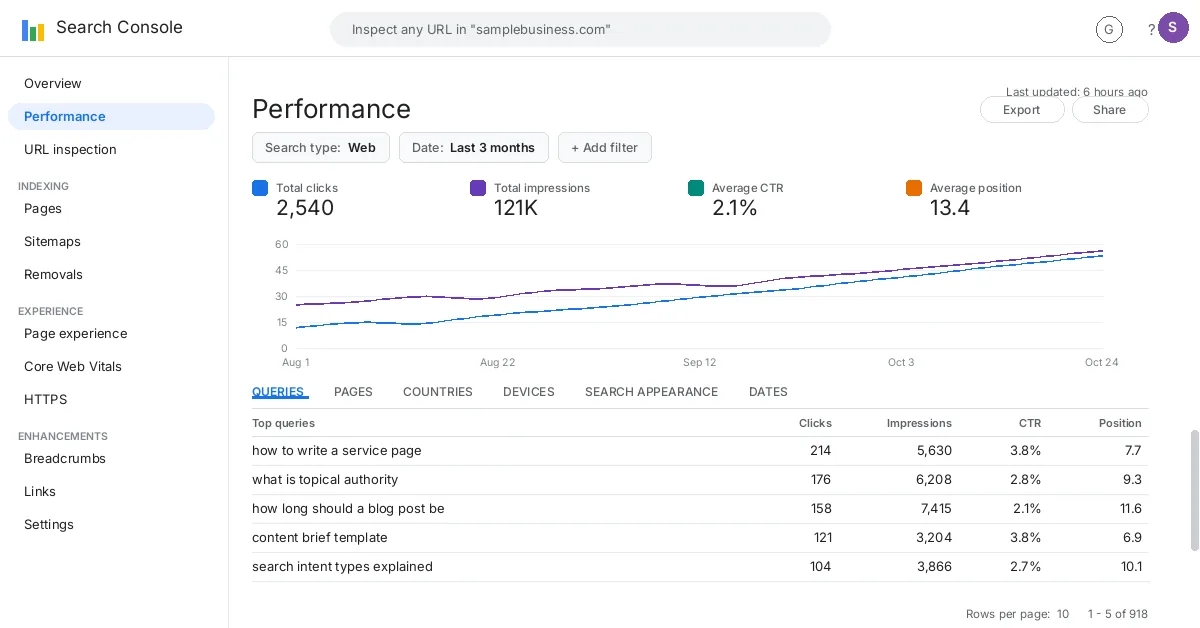
Task: Sort table by Position column header
Action: [x=1120, y=423]
